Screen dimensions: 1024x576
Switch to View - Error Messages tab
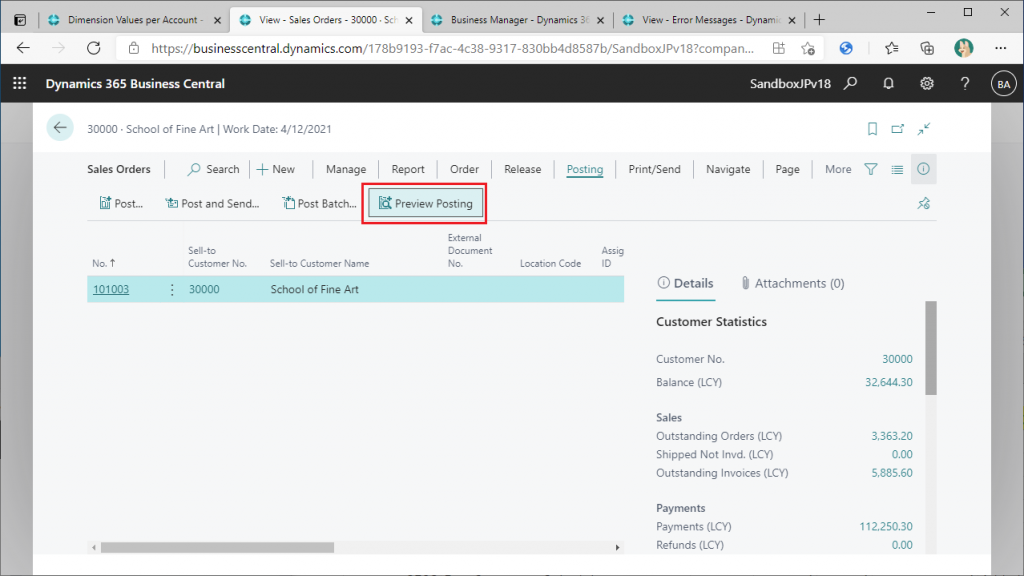pyautogui.click(x=711, y=20)
